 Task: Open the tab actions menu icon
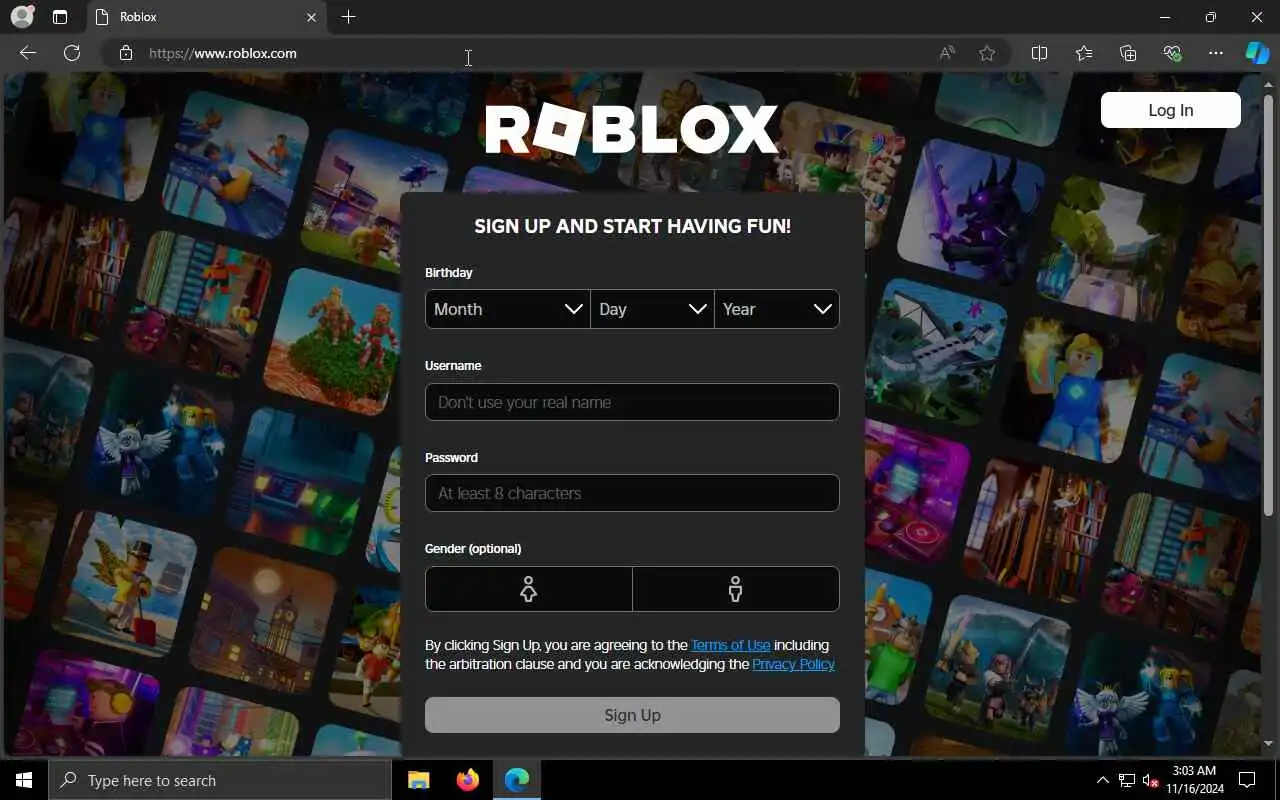click(x=60, y=17)
